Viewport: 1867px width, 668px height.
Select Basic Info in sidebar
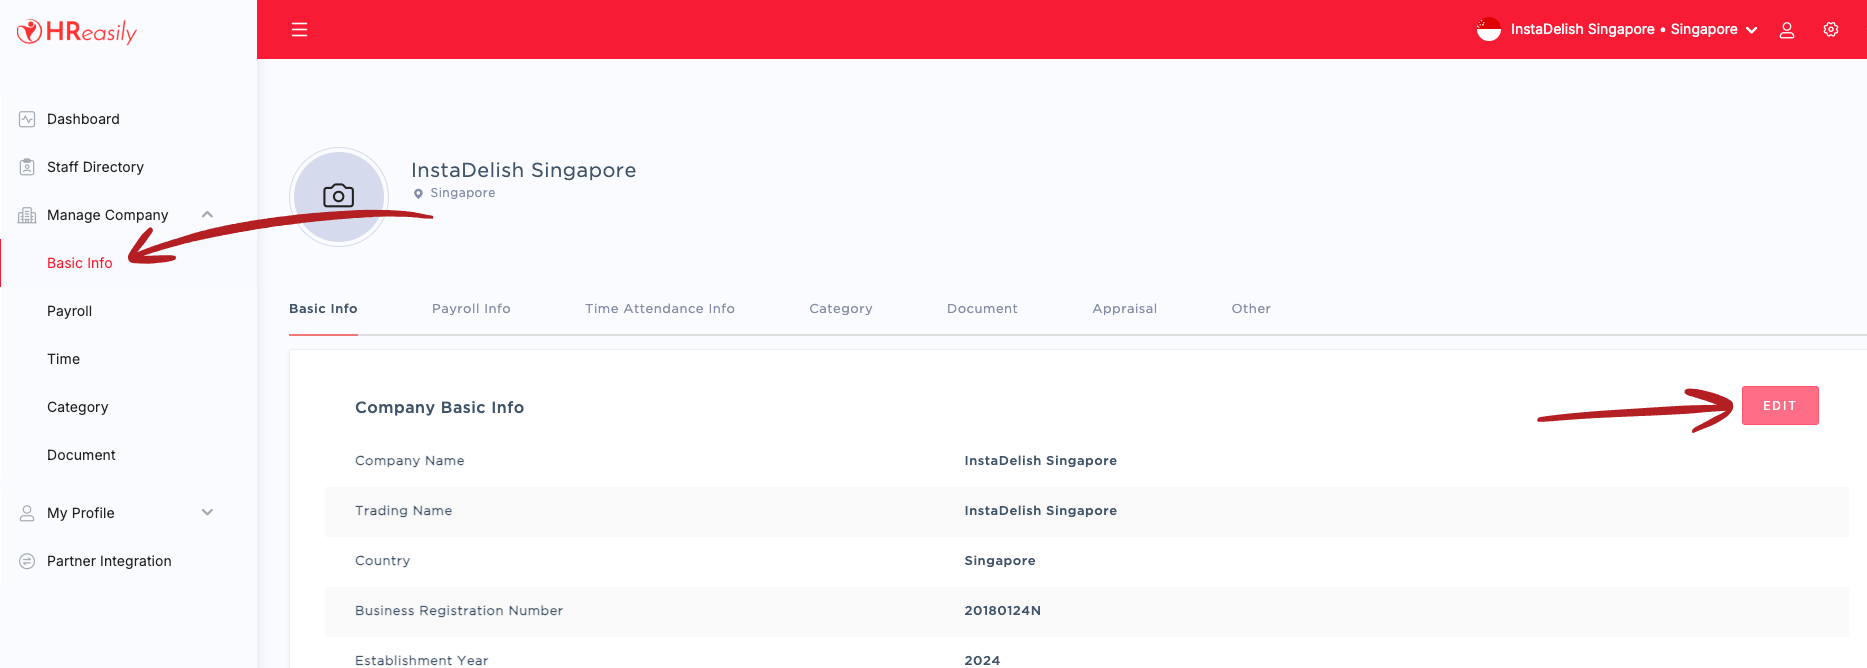80,263
